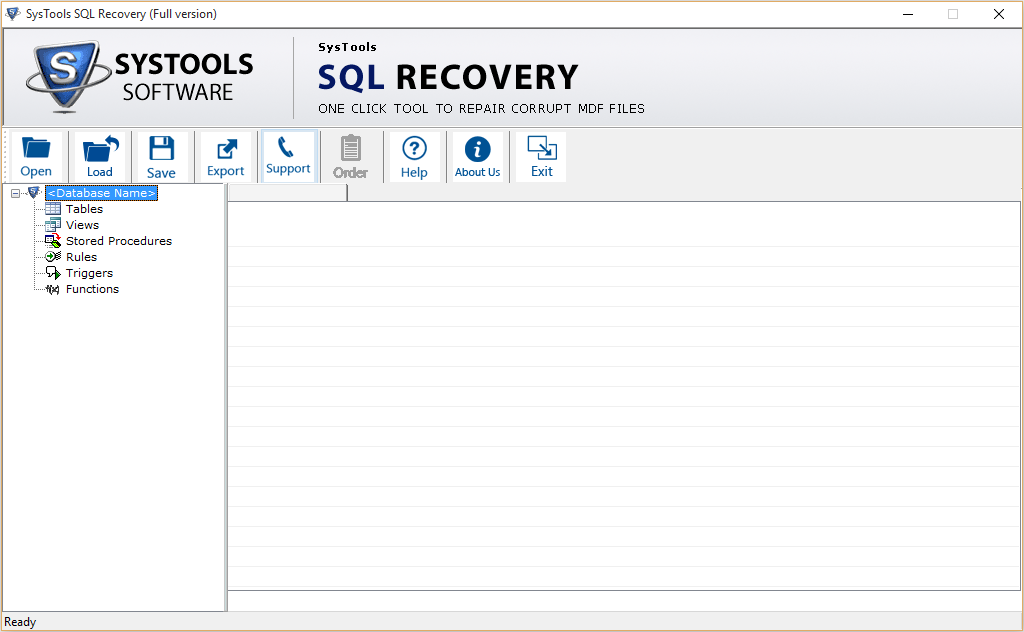
Task: Open Support with the phone icon
Action: click(288, 157)
